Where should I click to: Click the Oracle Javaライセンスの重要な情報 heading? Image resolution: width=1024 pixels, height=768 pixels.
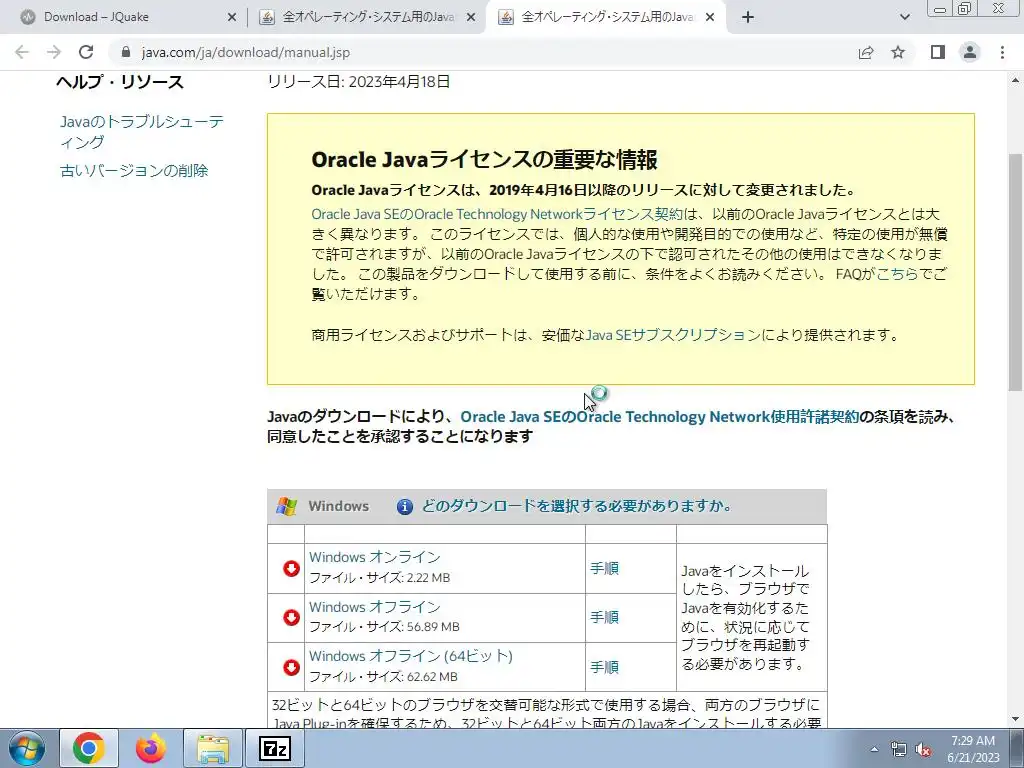[484, 160]
